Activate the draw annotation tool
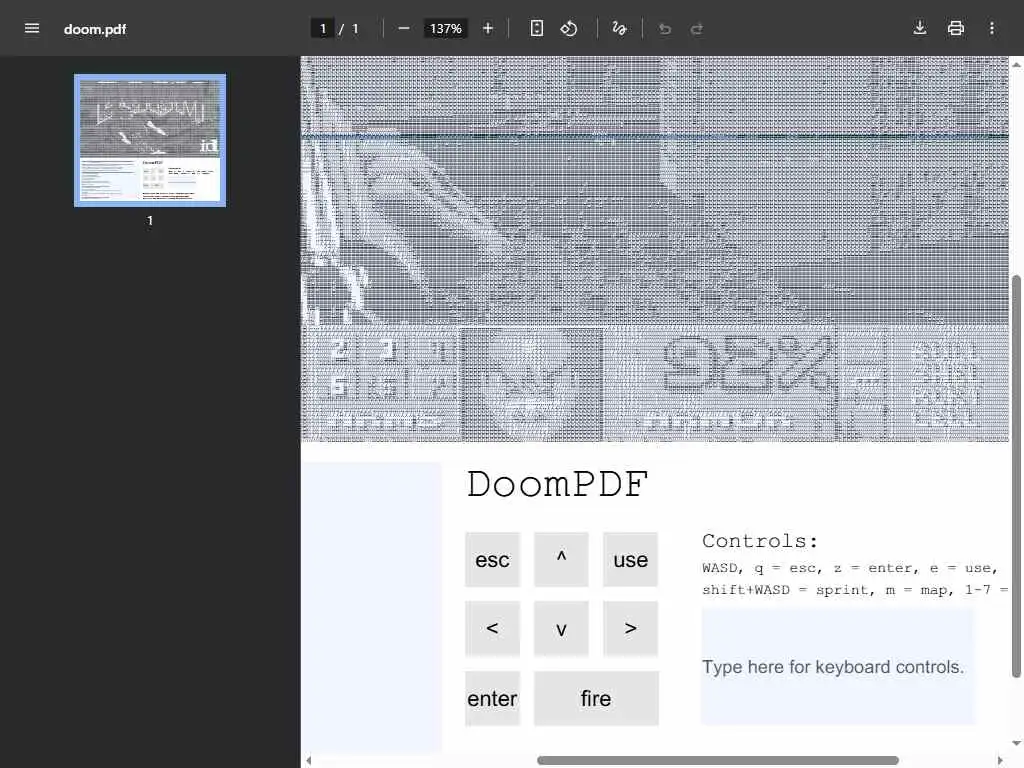 [619, 28]
